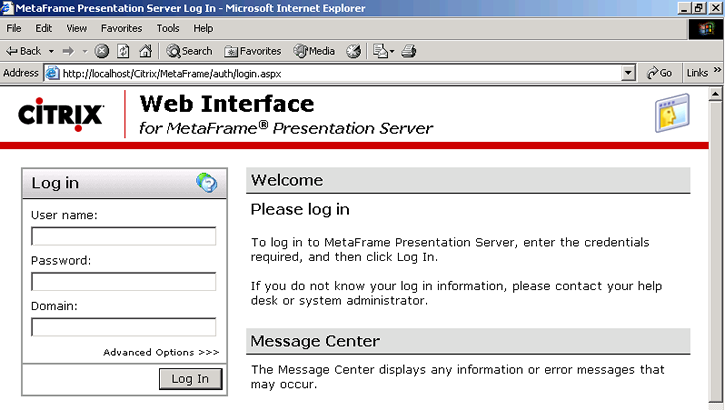The width and height of the screenshot is (725, 410).
Task: Click the Windows logo throbber icon
Action: coord(706,29)
